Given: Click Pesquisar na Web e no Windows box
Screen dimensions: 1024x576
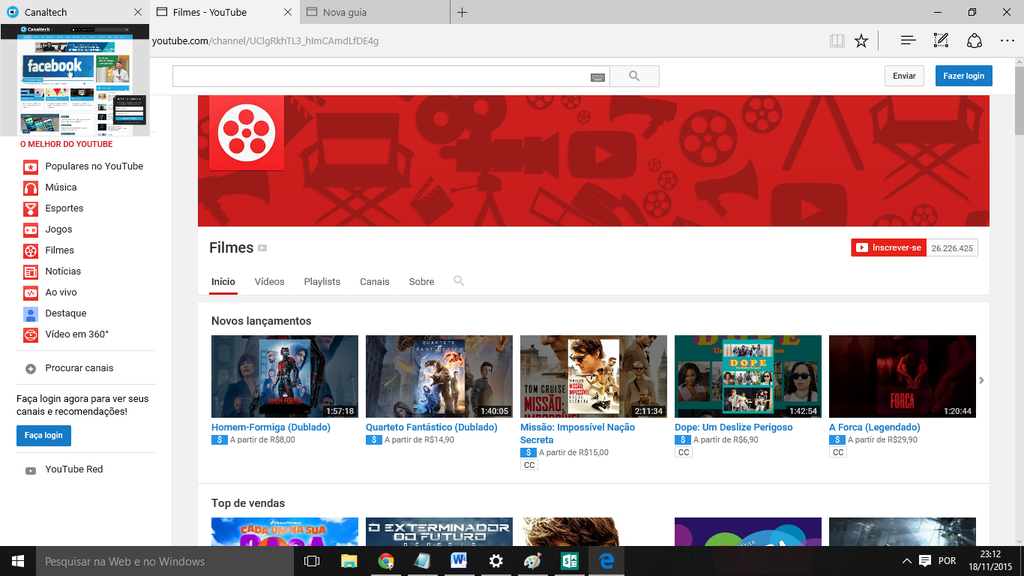Looking at the screenshot, I should [x=165, y=561].
